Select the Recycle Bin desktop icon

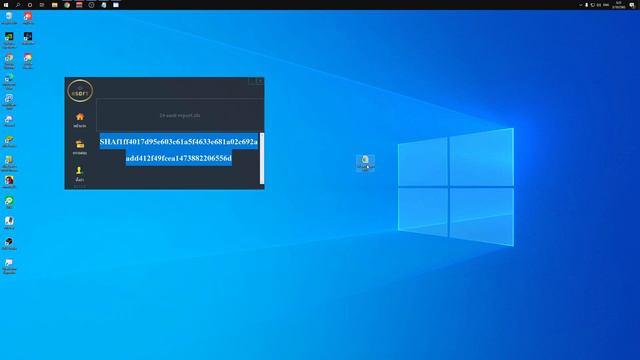[9, 18]
